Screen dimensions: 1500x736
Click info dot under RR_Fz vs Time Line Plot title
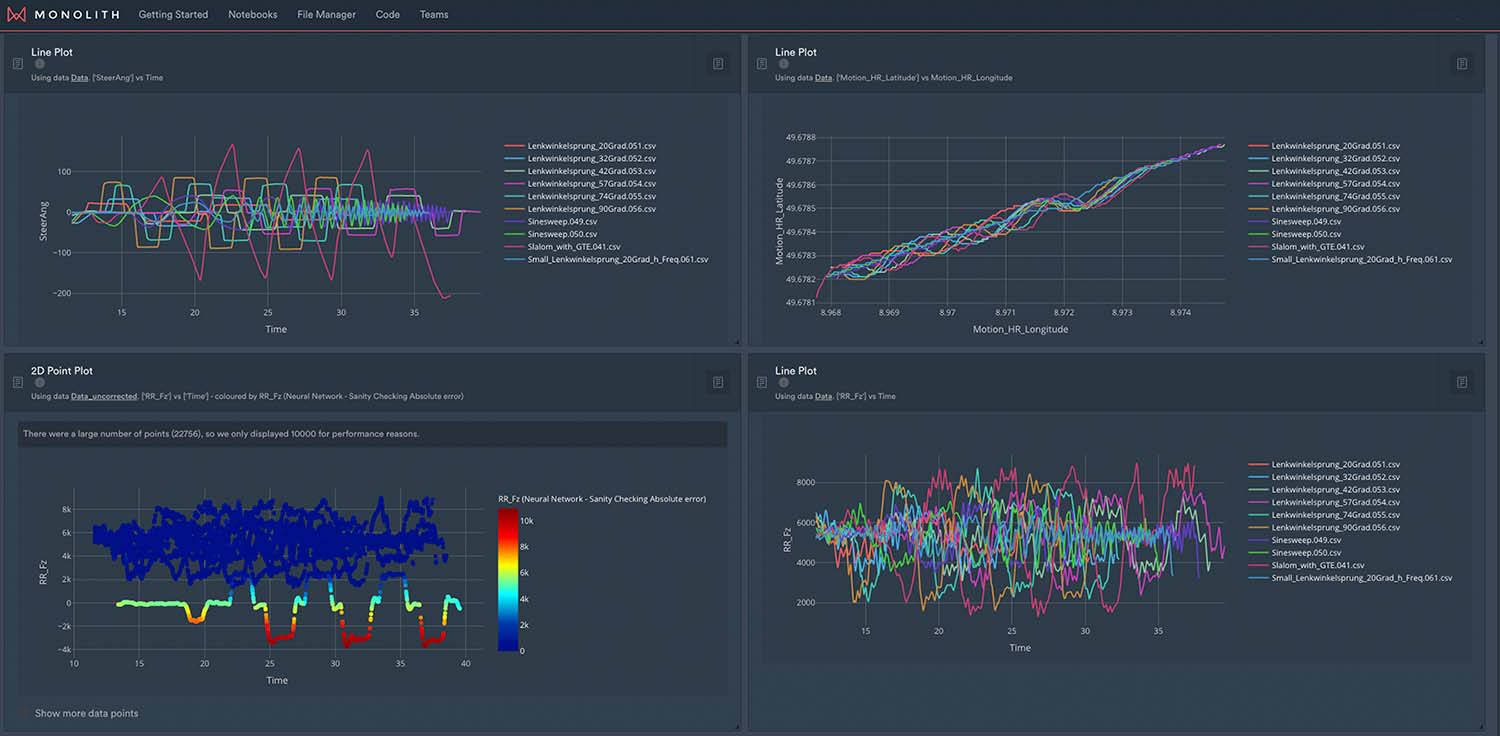click(784, 383)
